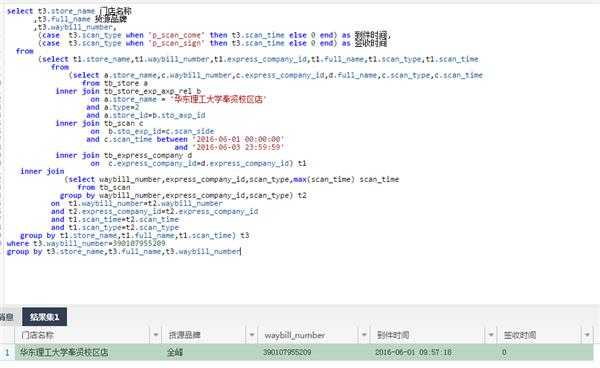600x368 pixels.
Task: Select row number 1 in results
Action: point(7,352)
